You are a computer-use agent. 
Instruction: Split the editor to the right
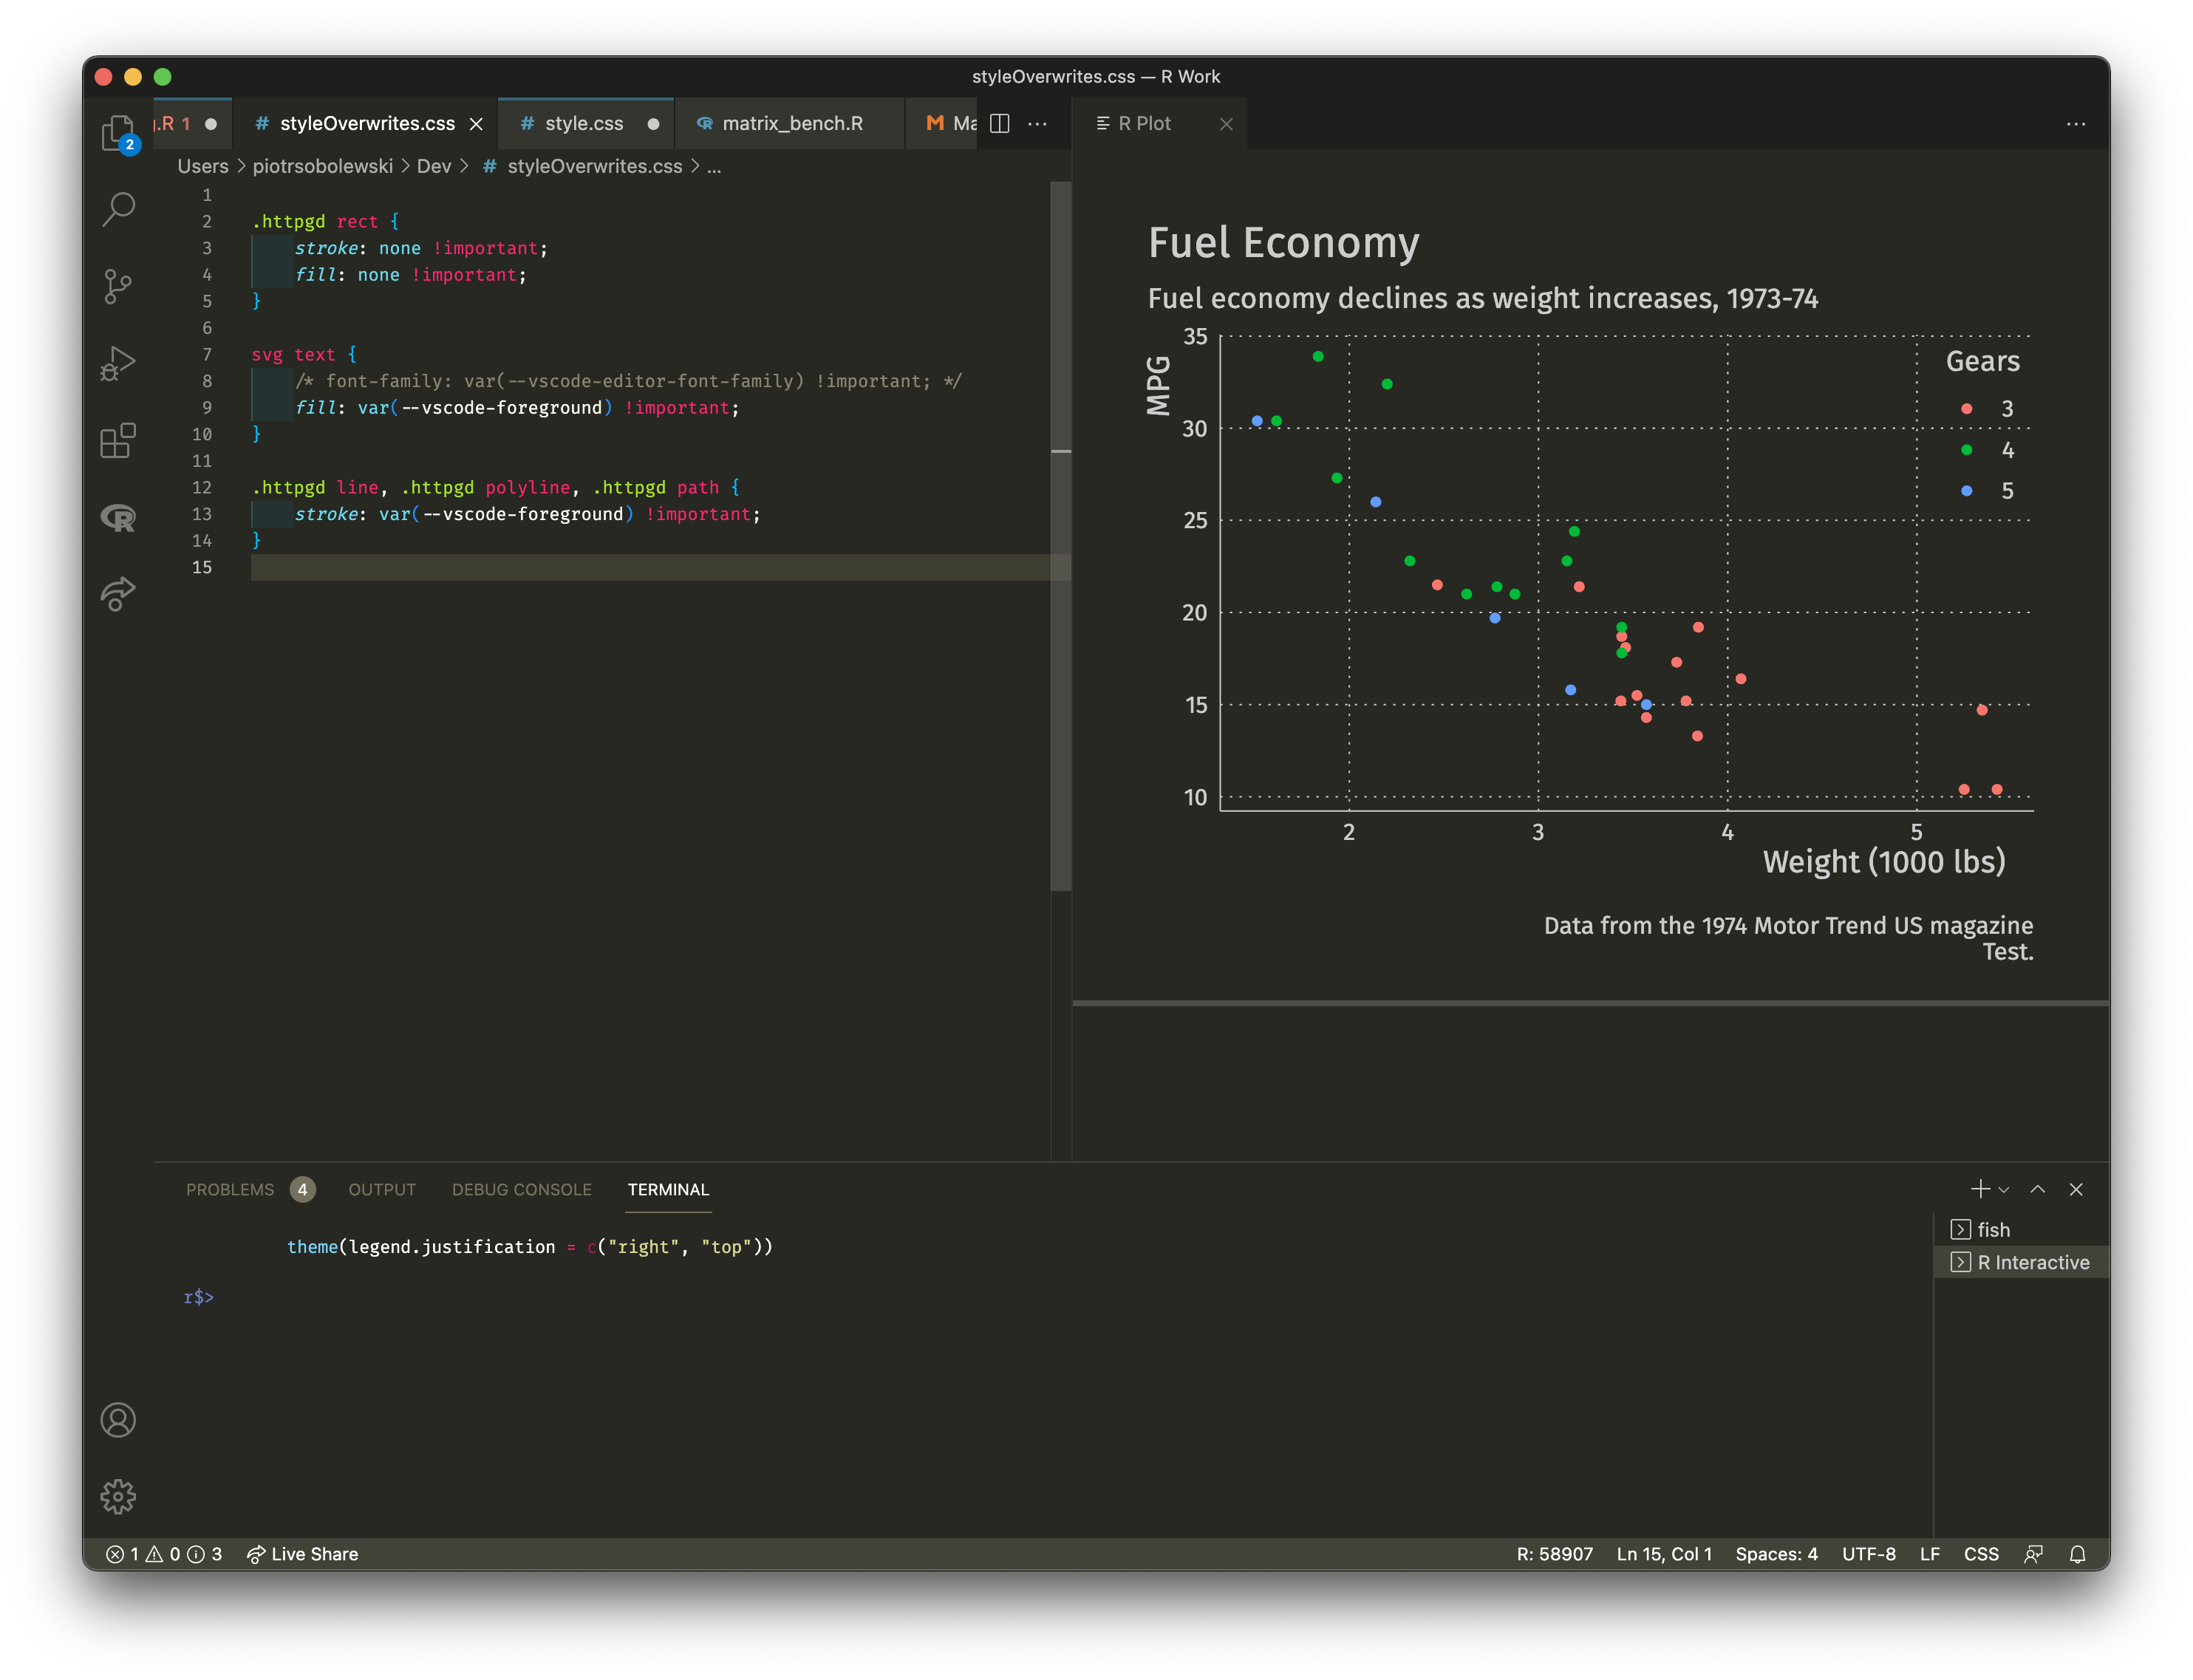999,123
